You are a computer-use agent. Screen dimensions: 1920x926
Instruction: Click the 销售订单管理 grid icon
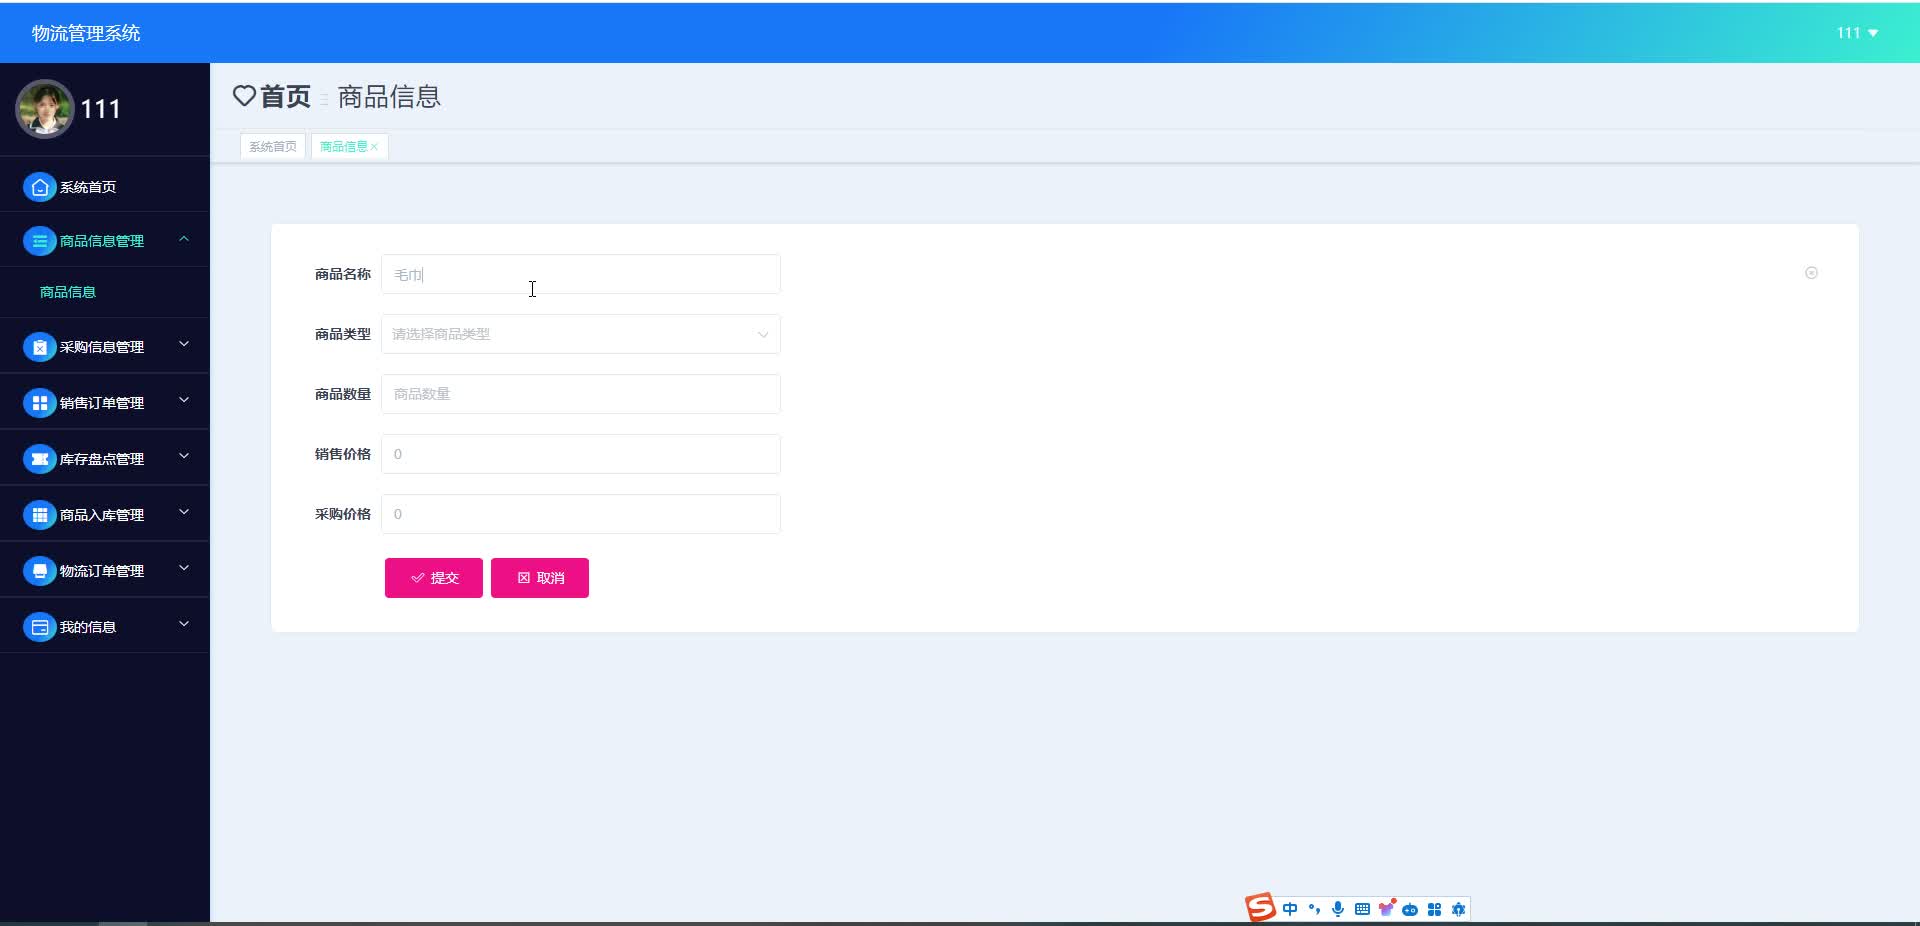point(39,403)
